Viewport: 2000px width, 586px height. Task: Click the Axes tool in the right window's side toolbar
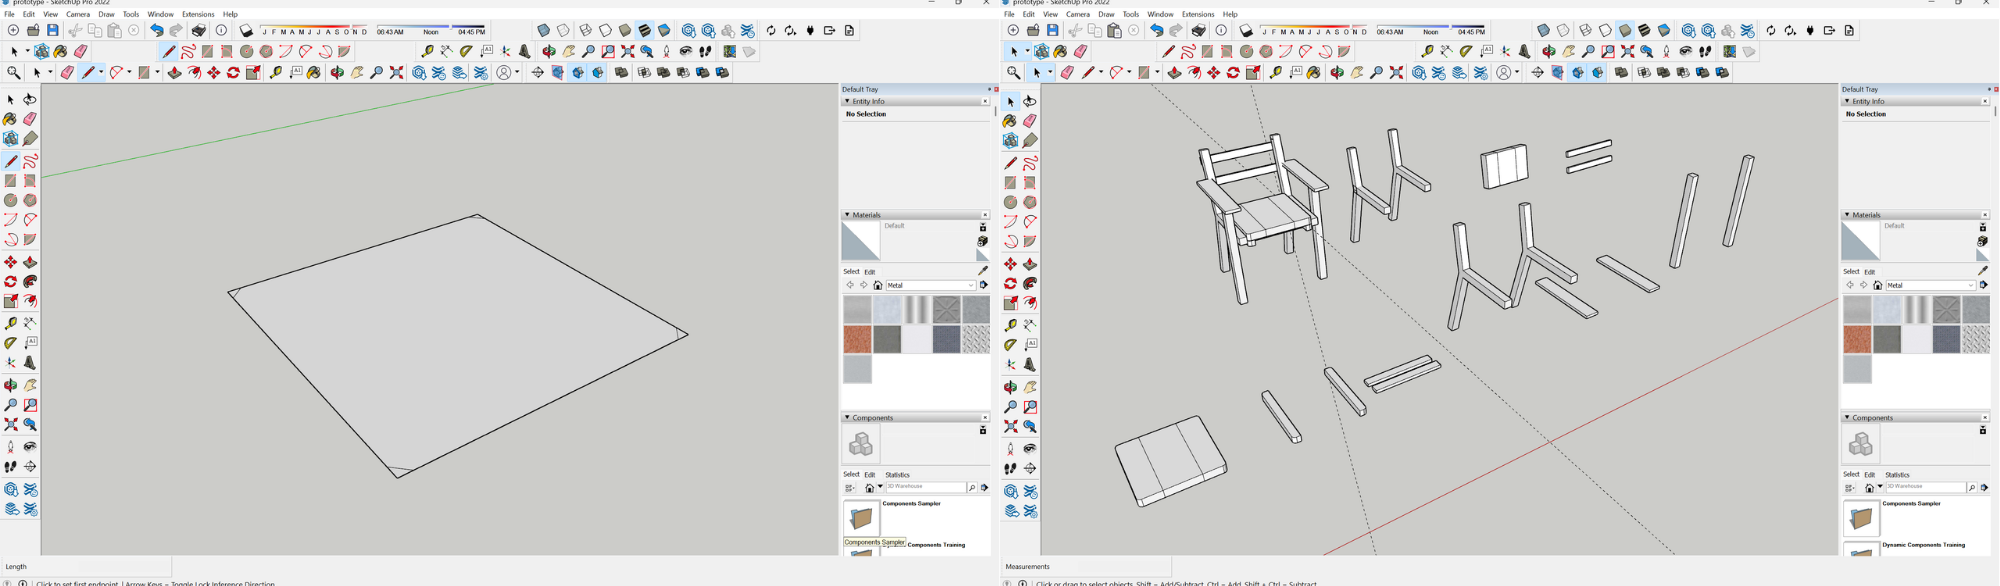click(x=1011, y=365)
